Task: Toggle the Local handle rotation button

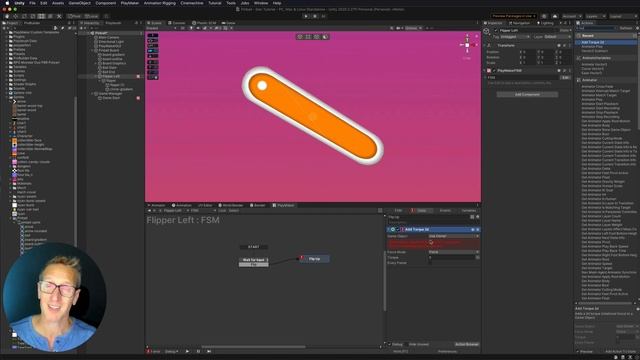Action: [x=92, y=16]
